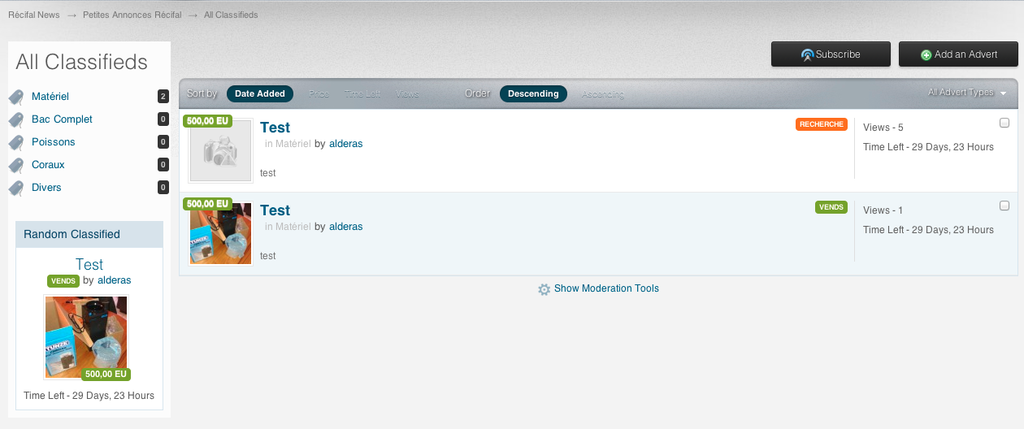The height and width of the screenshot is (429, 1024).
Task: Click the tag icon beside Poissons
Action: [16, 143]
